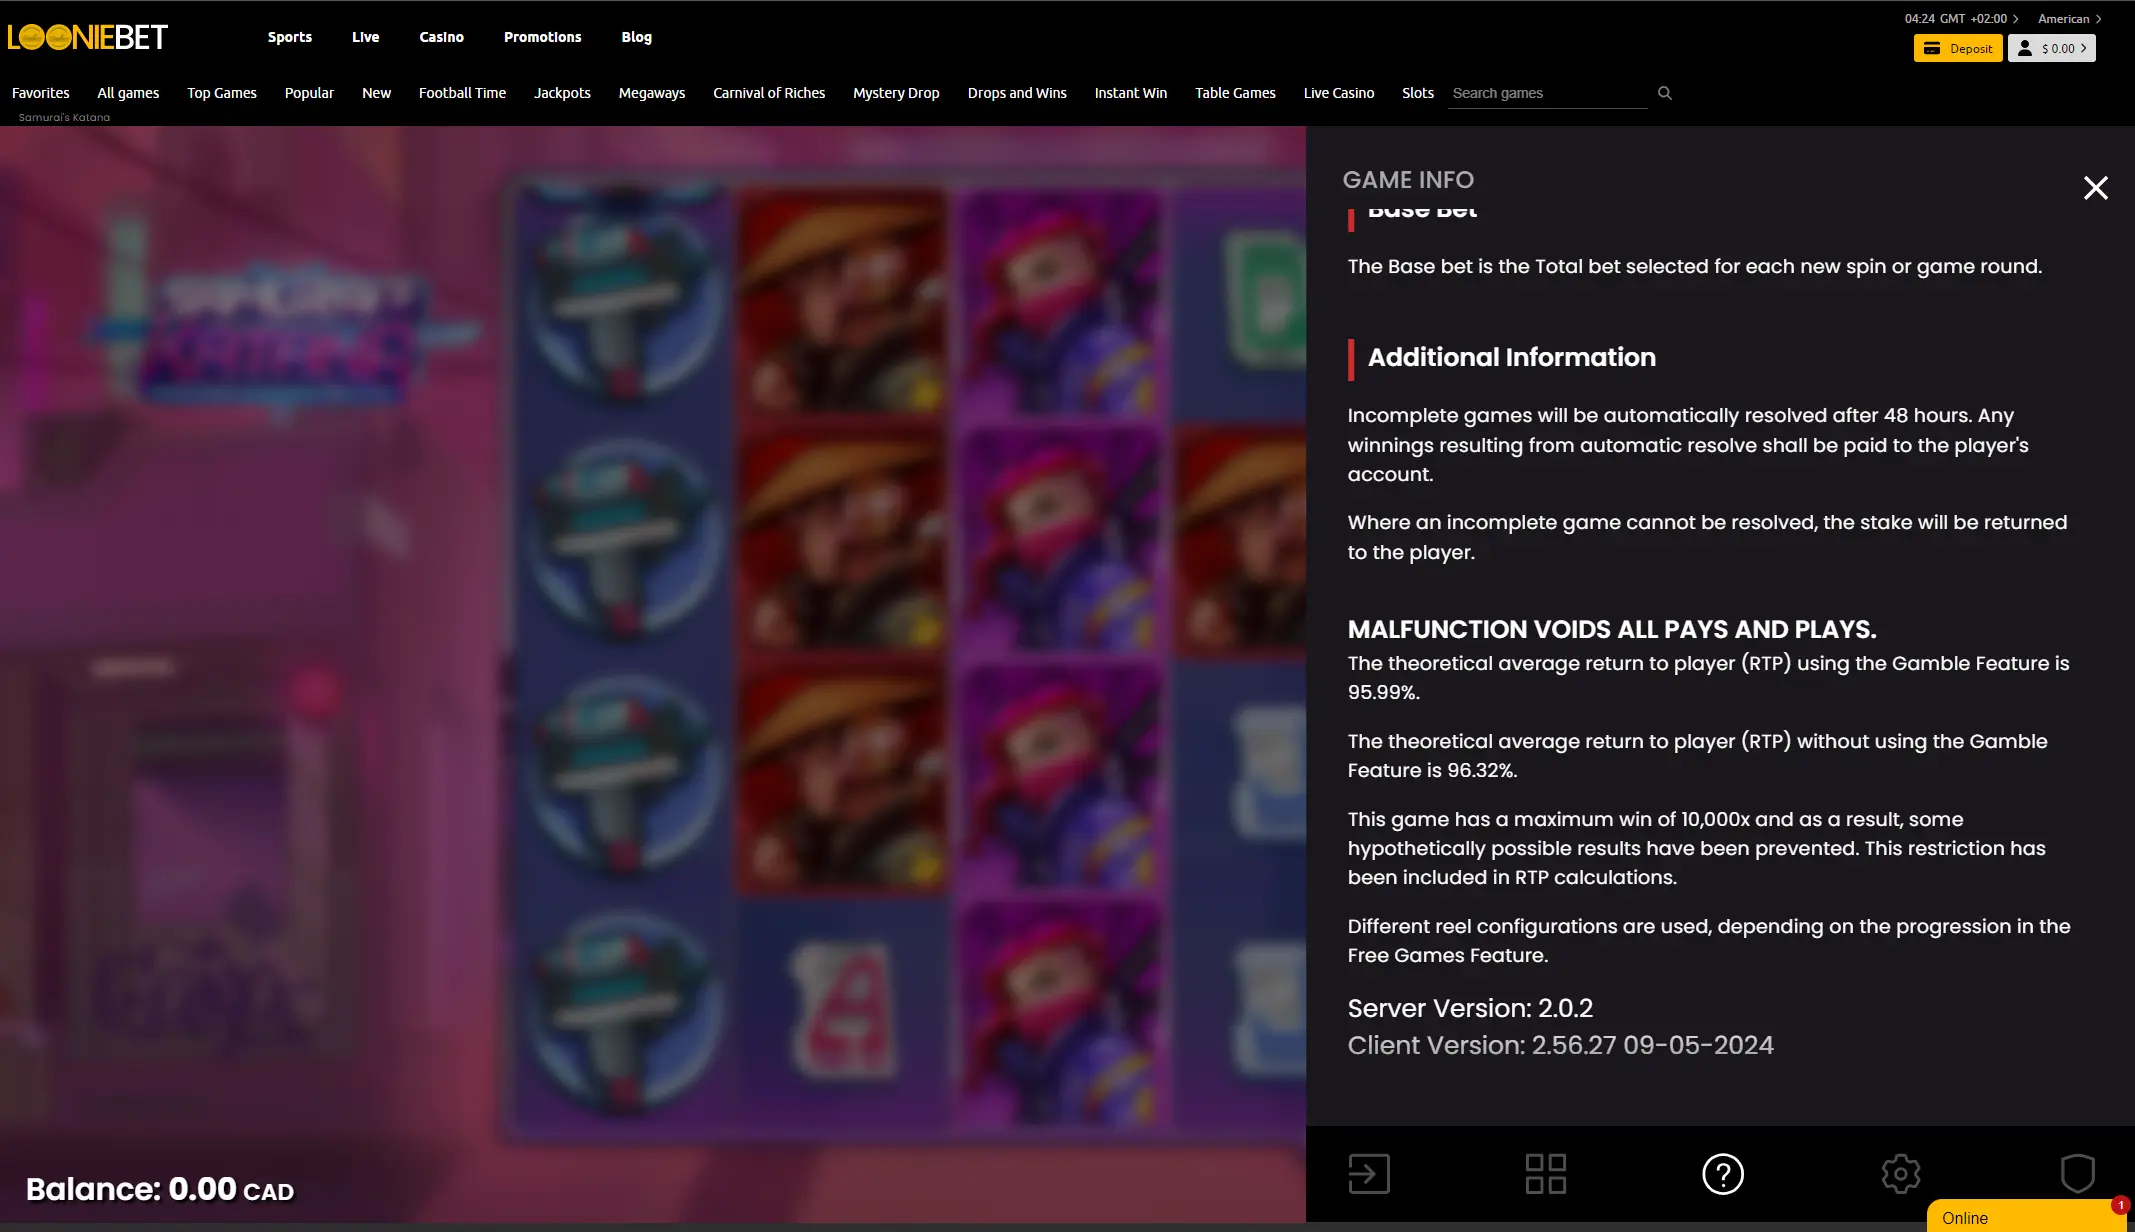Close the Game Info panel
This screenshot has height=1232, width=2135.
(2095, 188)
